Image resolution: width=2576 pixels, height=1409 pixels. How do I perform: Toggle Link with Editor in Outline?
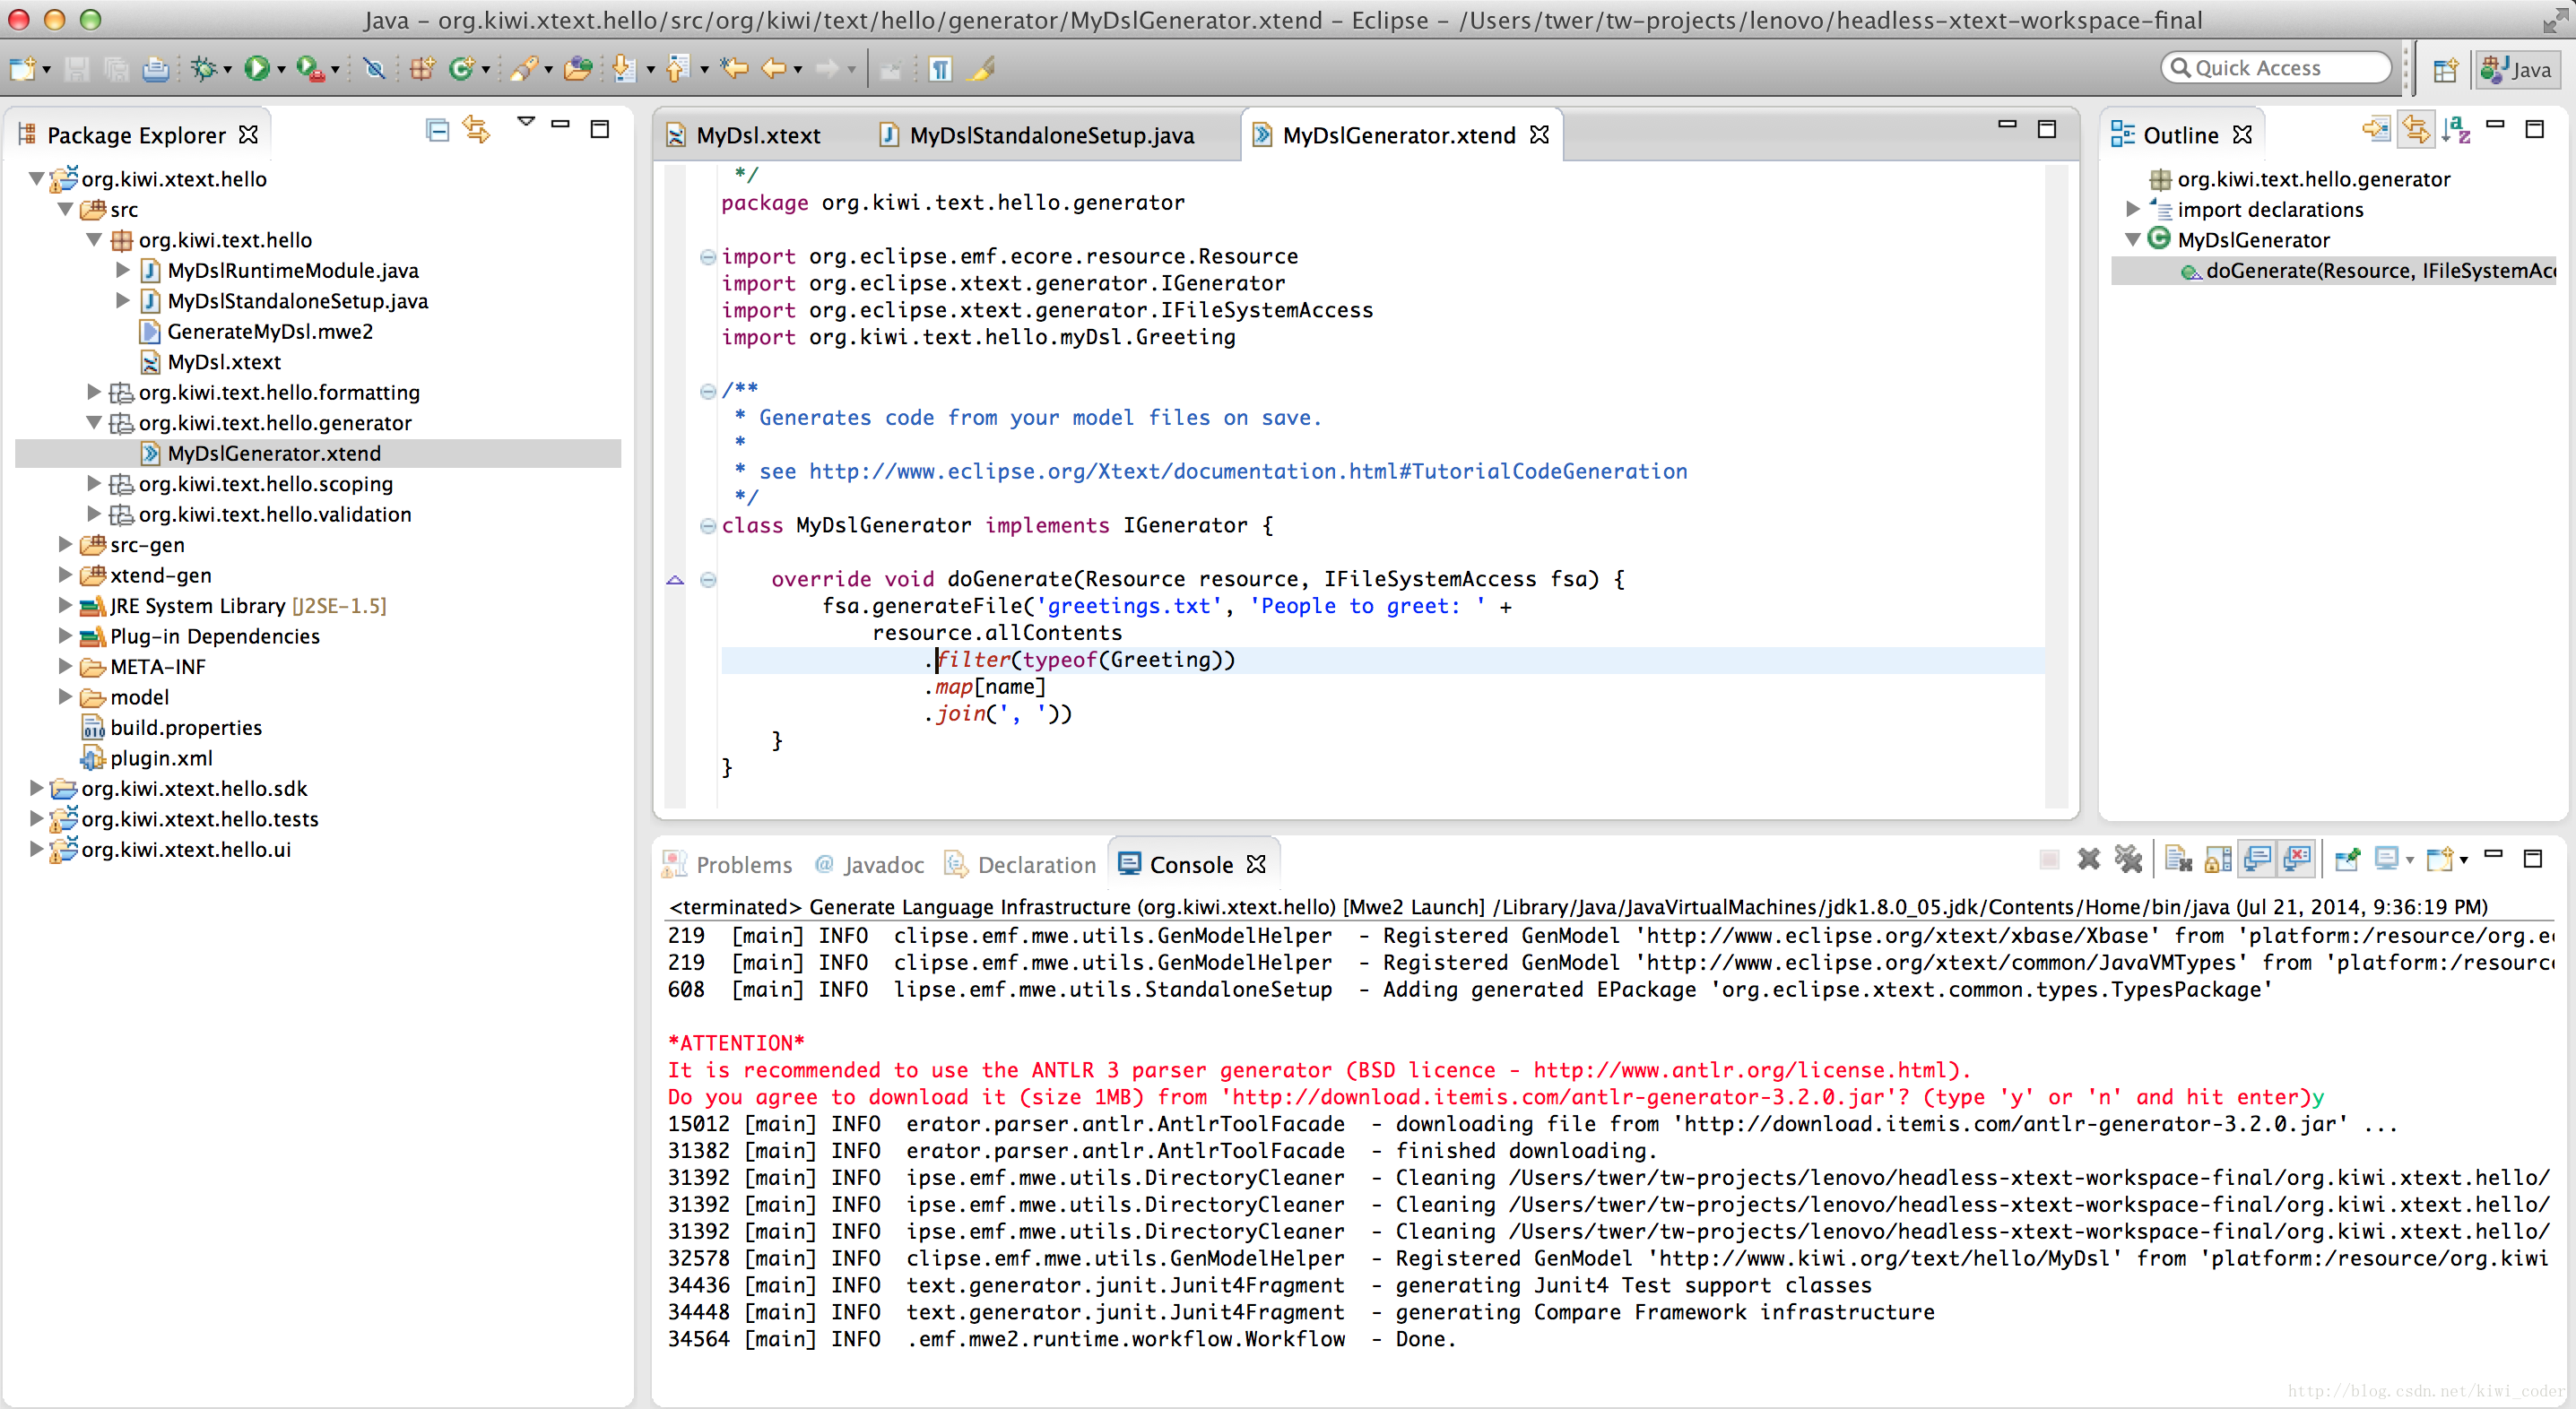2416,130
